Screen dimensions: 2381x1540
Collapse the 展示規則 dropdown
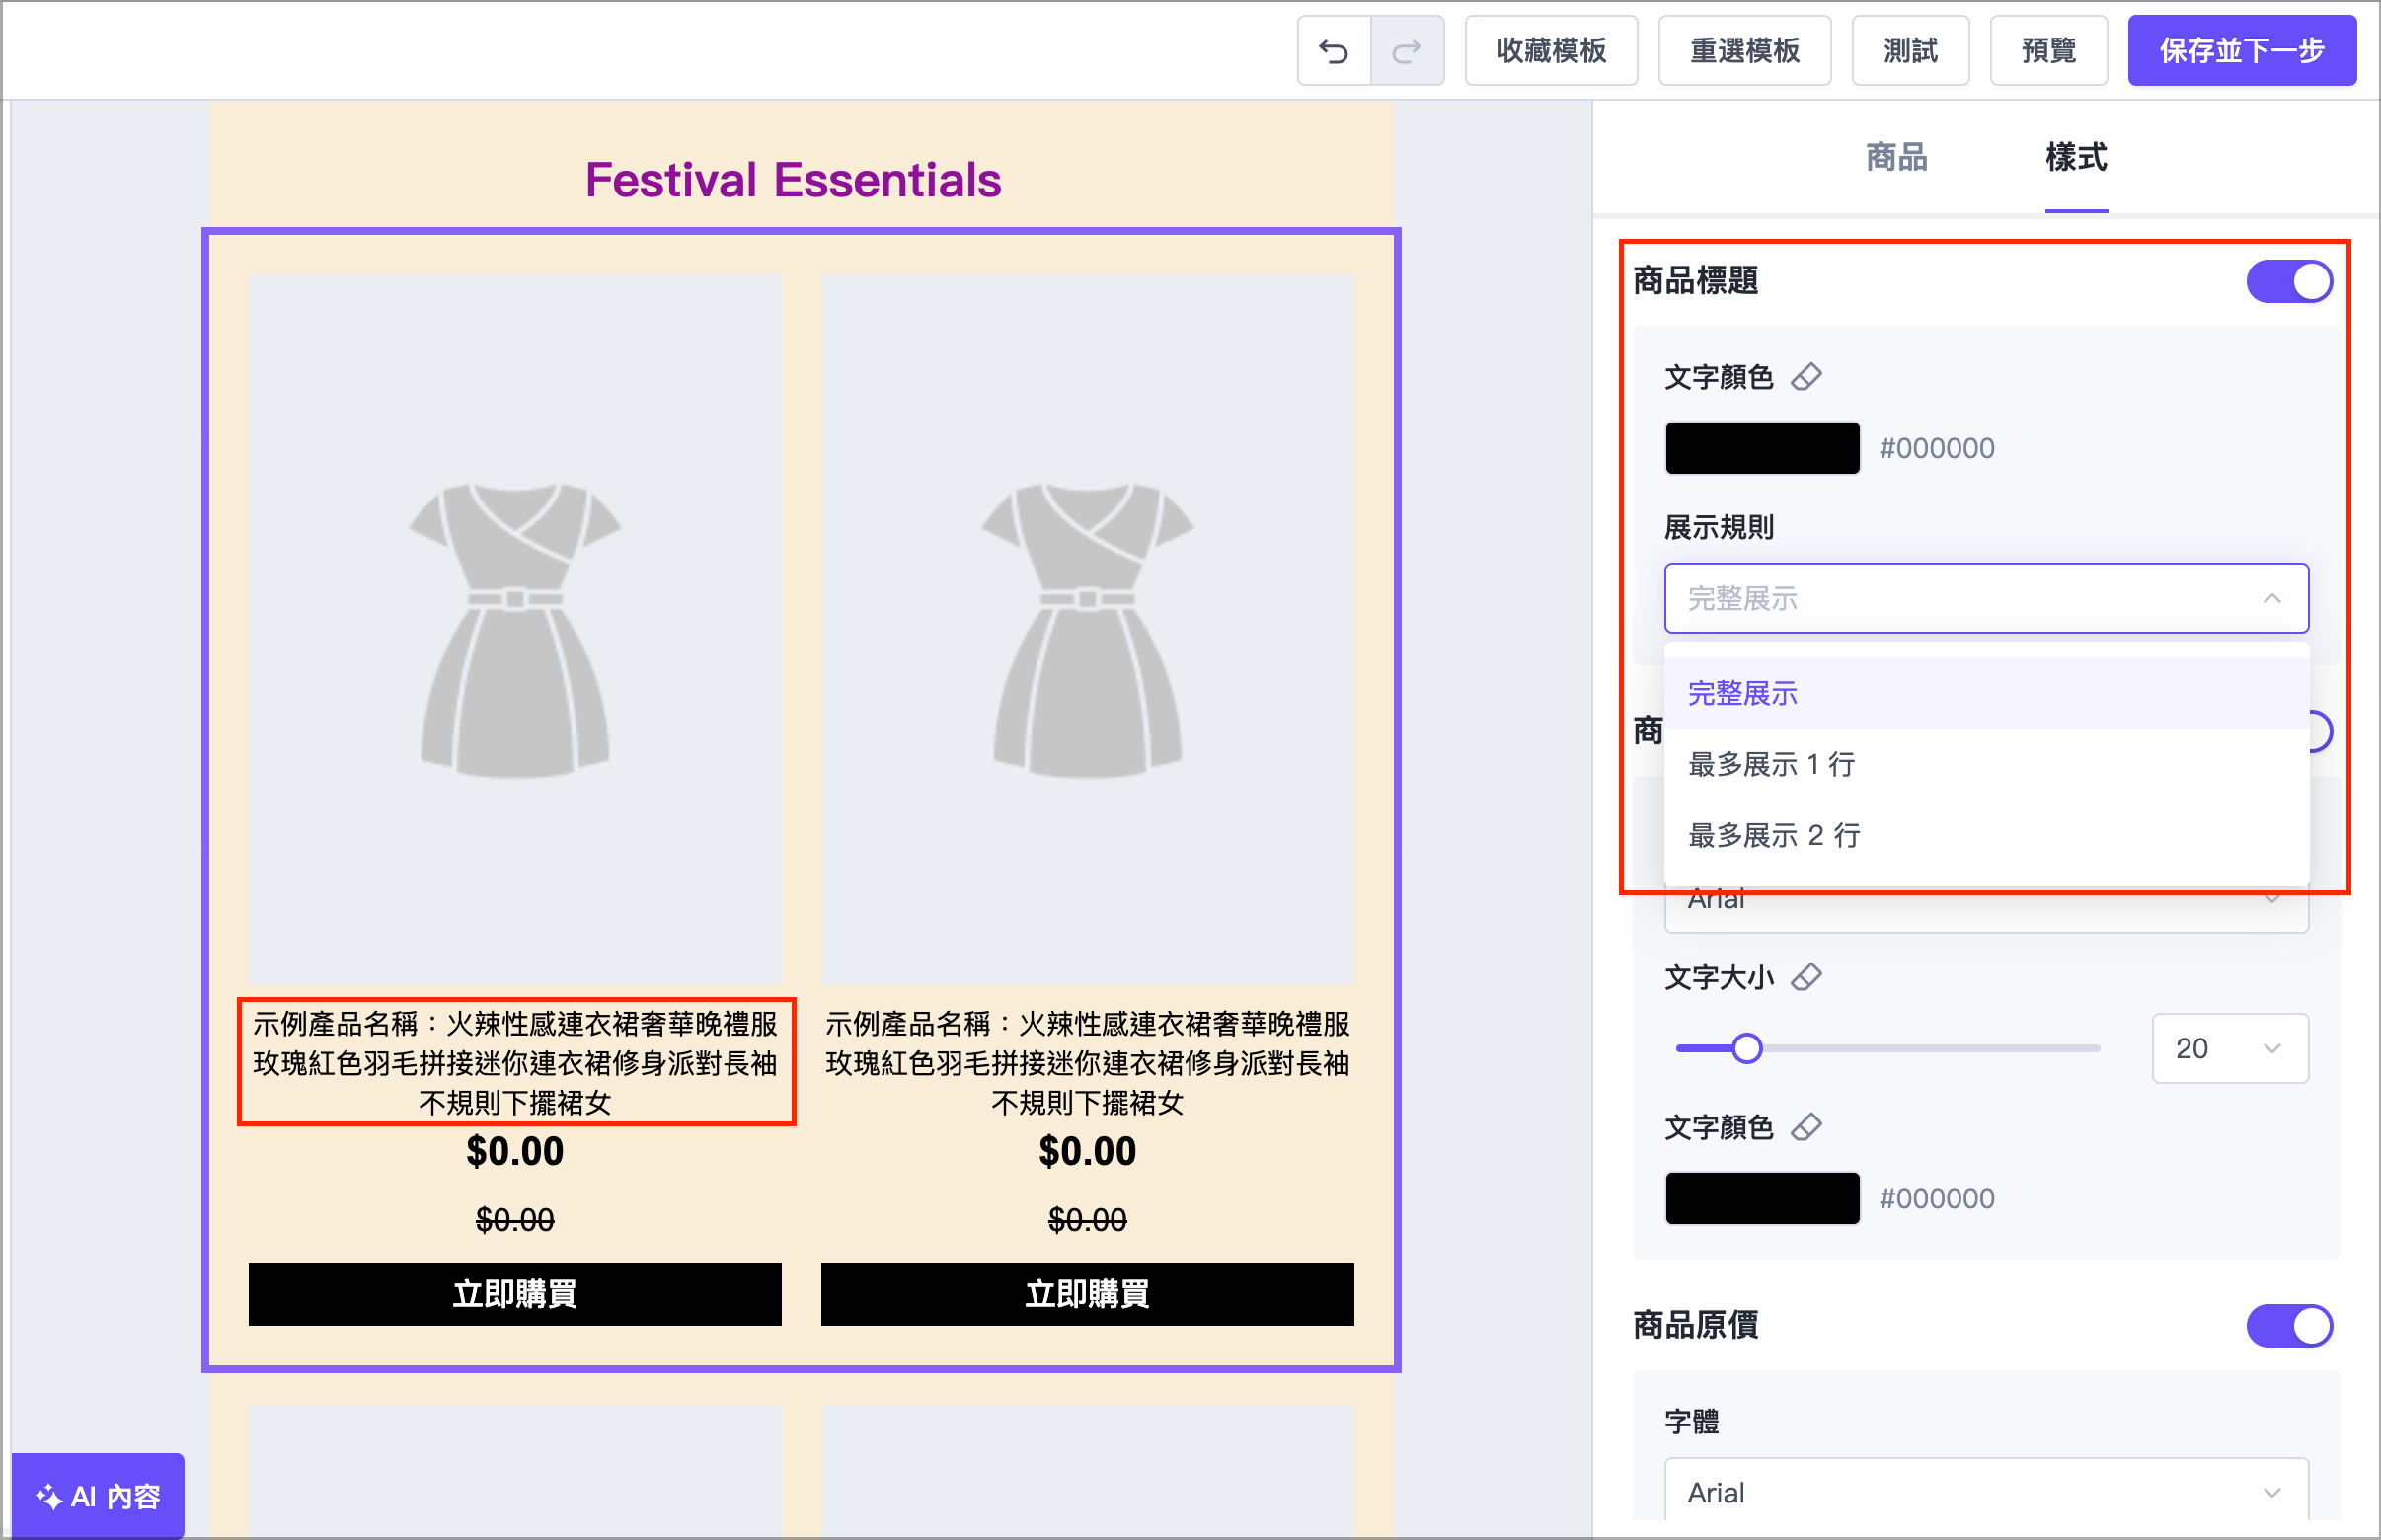click(2271, 598)
